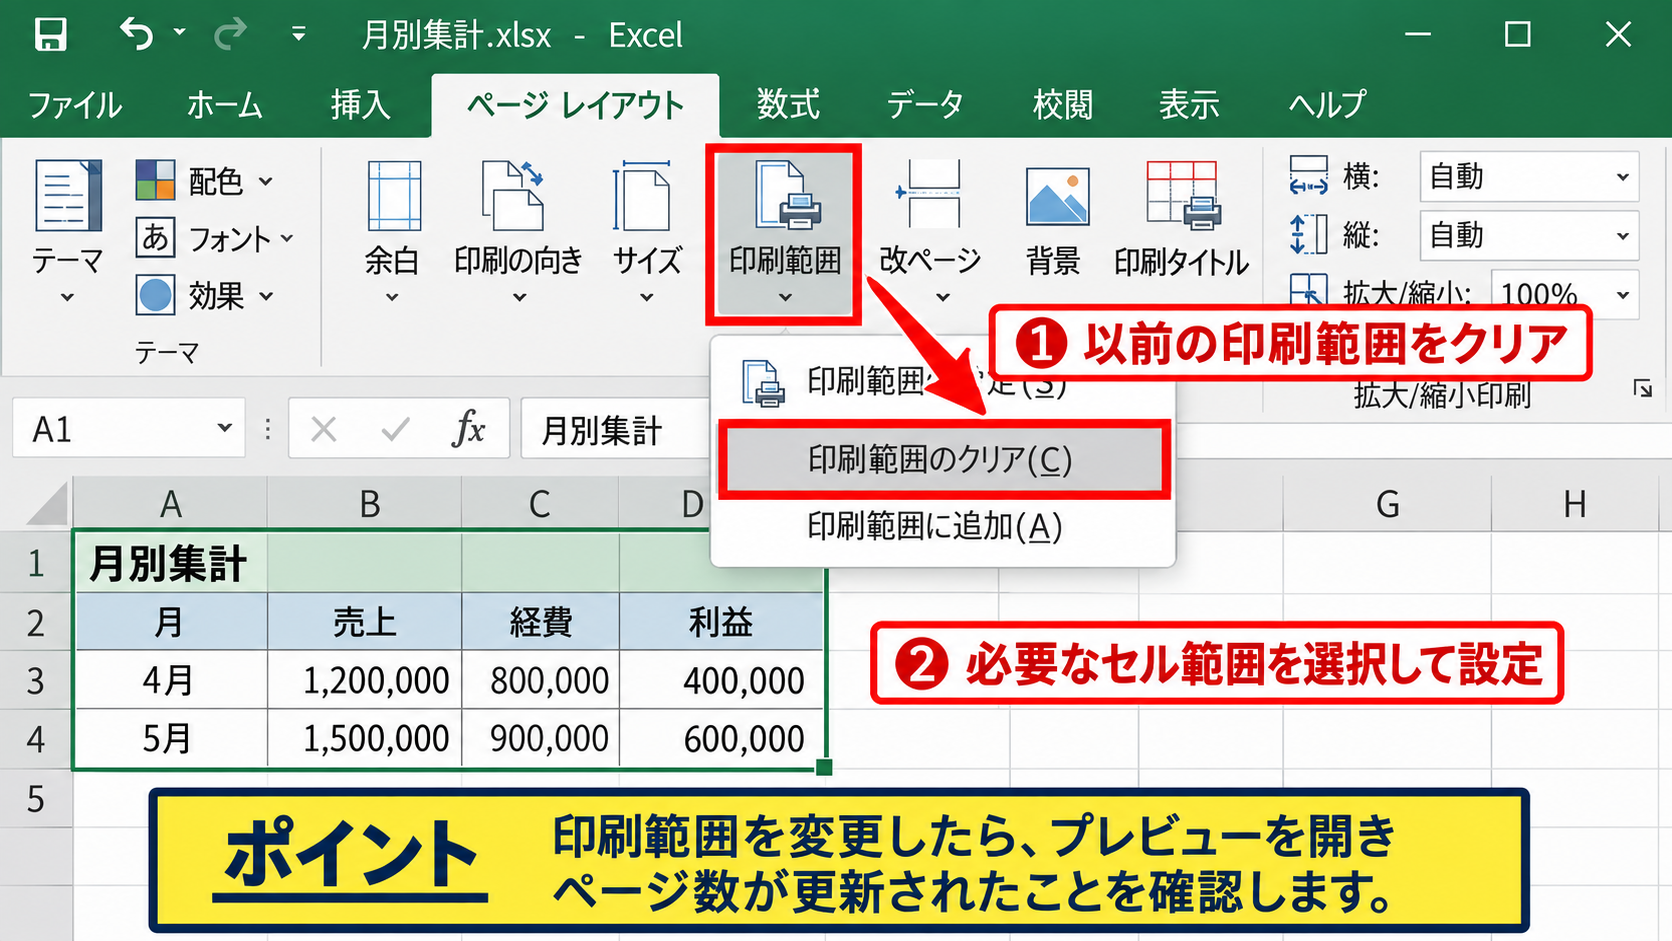The height and width of the screenshot is (941, 1672).
Task: Select row 4 header
Action: pos(36,739)
